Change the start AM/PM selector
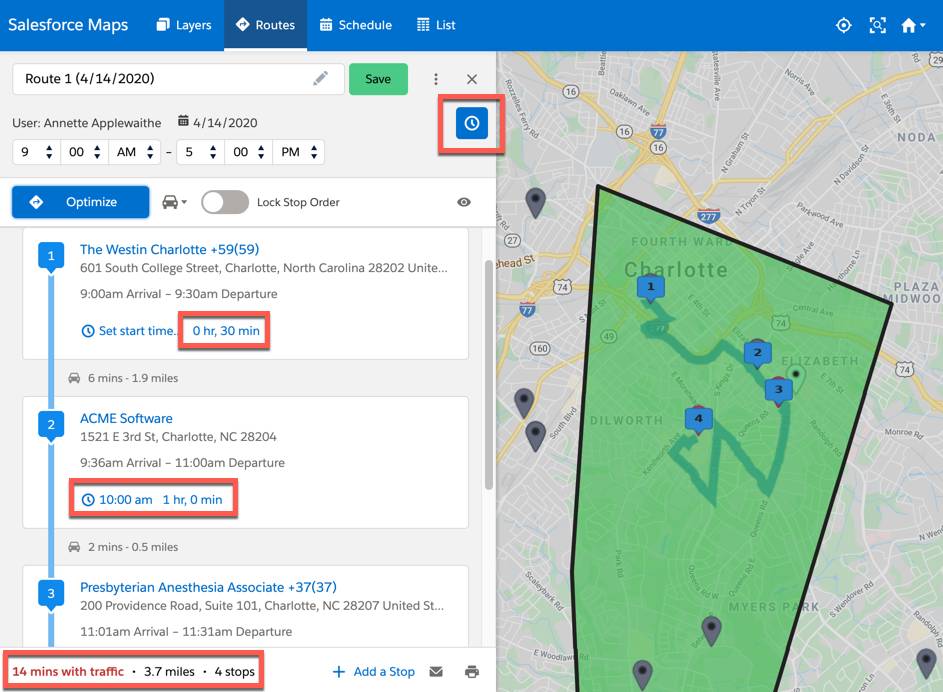The height and width of the screenshot is (692, 943). coord(134,152)
